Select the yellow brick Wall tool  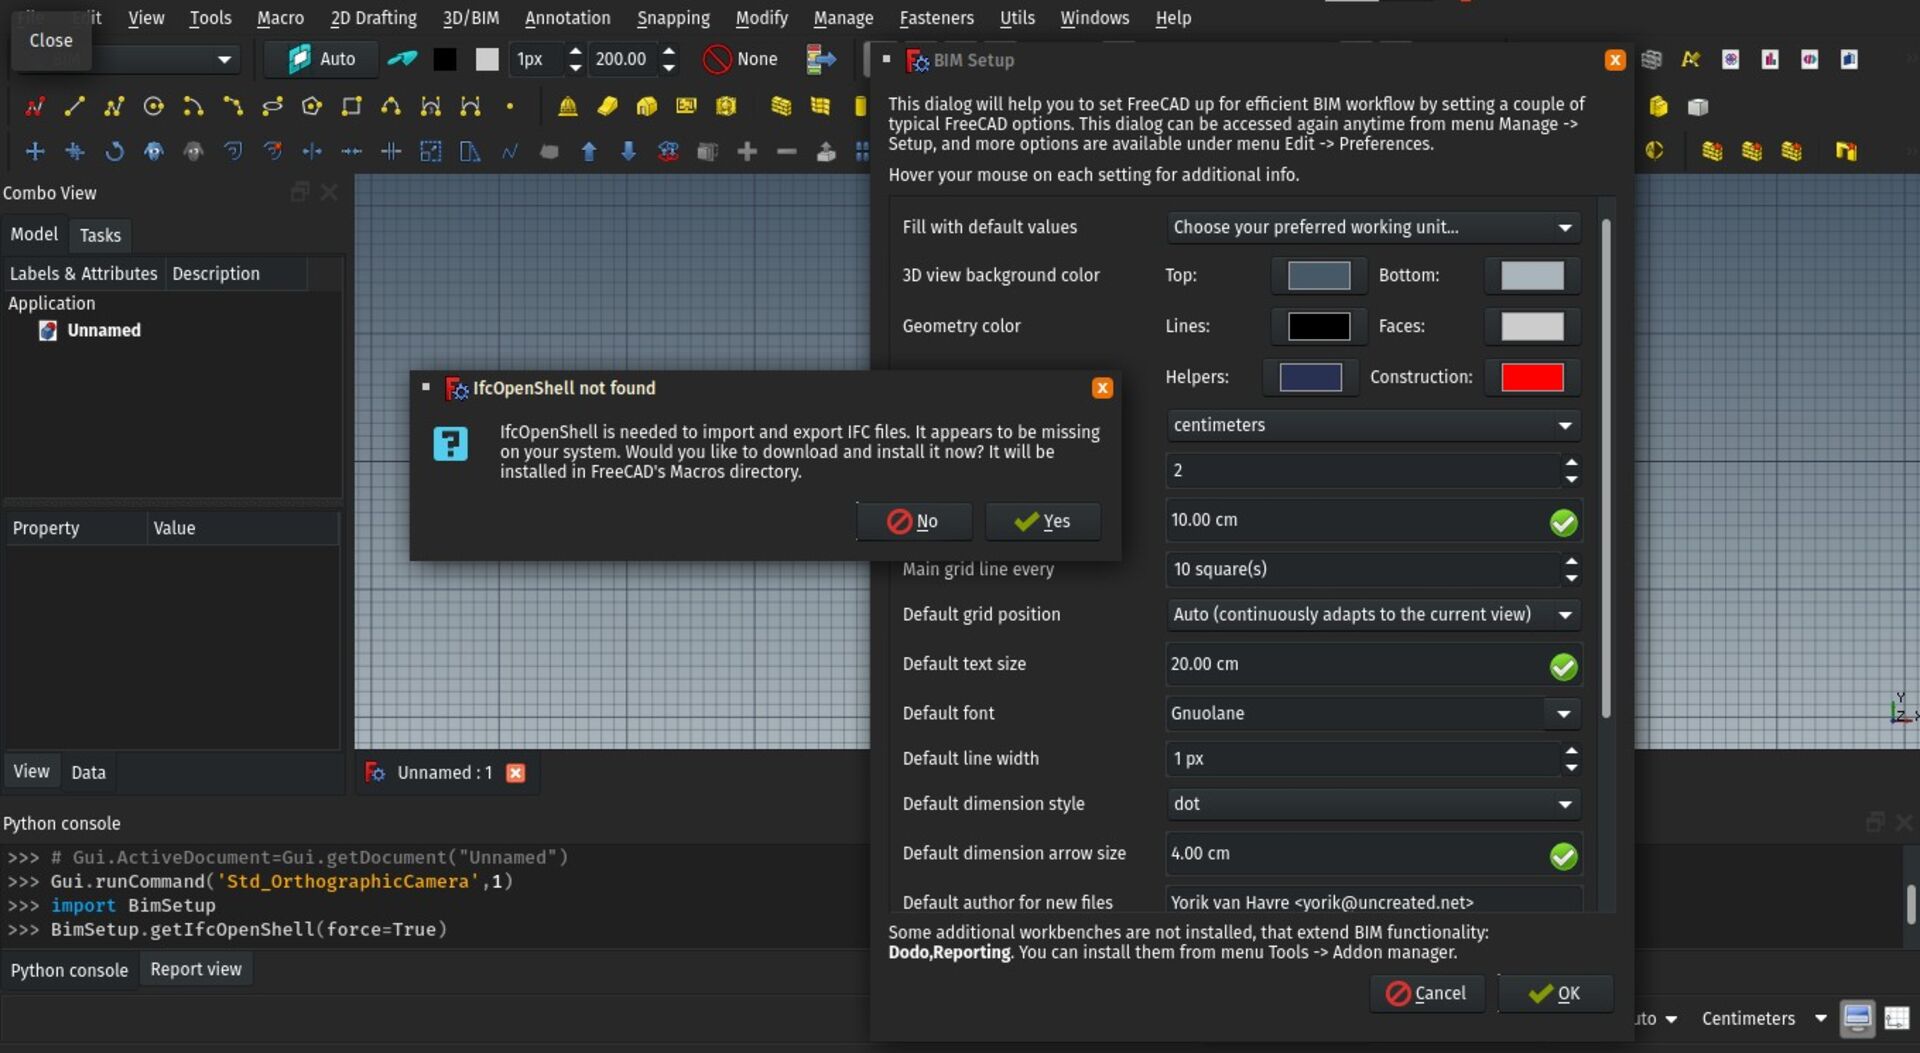click(x=781, y=106)
